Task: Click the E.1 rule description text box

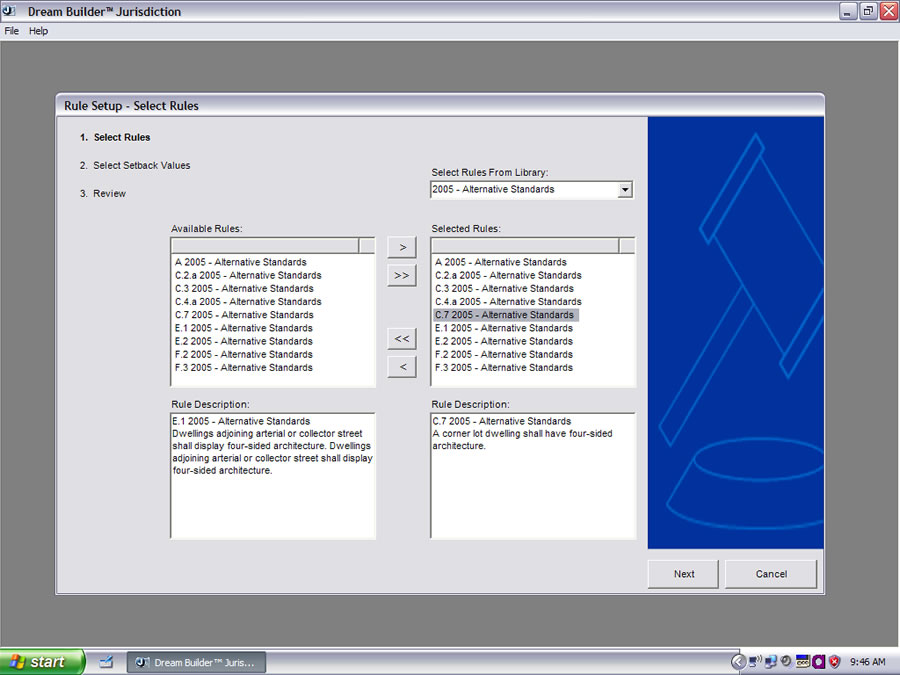Action: 273,476
